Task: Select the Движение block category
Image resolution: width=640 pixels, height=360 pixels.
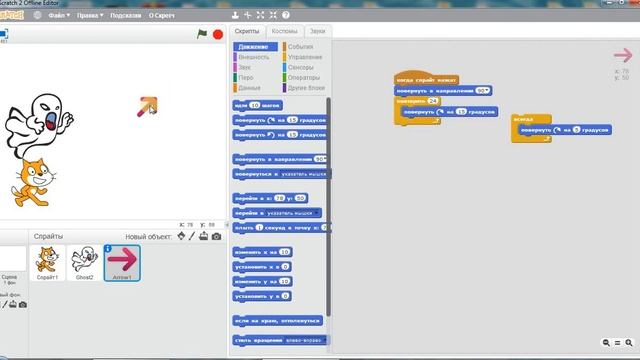Action: pyautogui.click(x=256, y=47)
